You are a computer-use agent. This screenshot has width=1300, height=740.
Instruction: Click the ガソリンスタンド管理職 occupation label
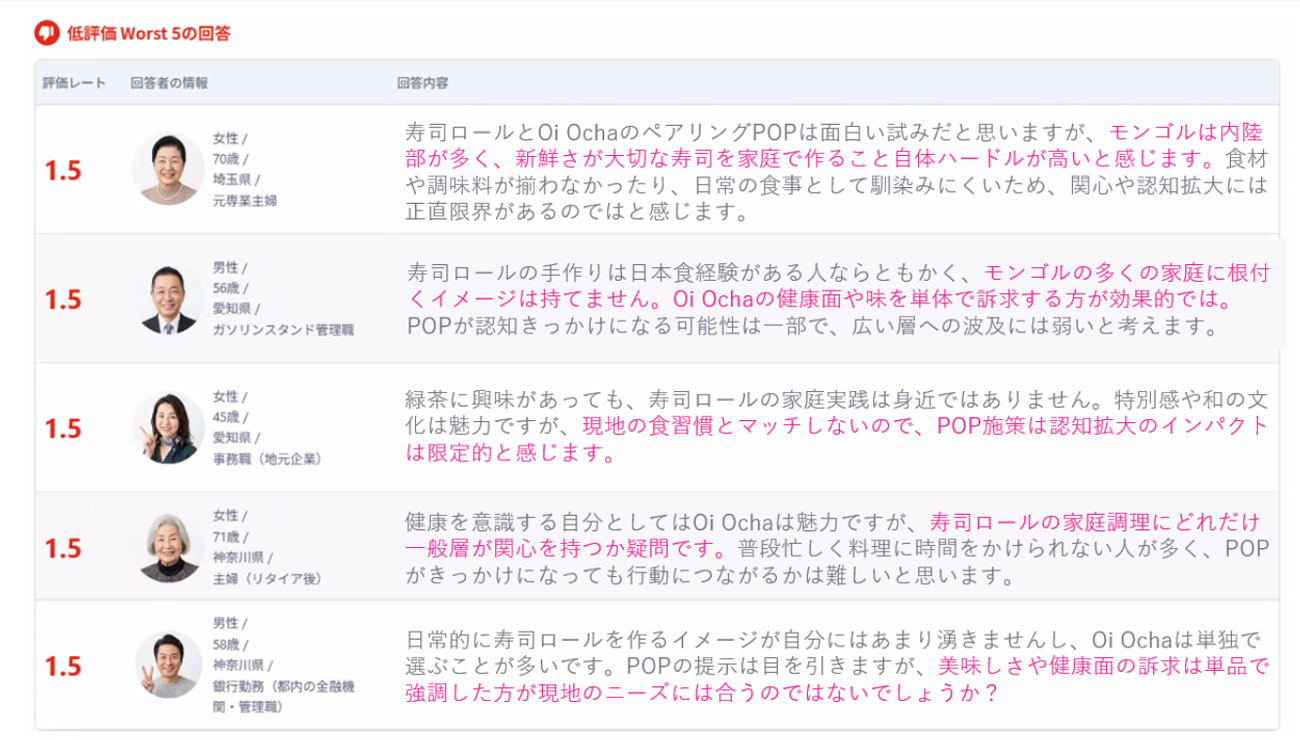(283, 330)
